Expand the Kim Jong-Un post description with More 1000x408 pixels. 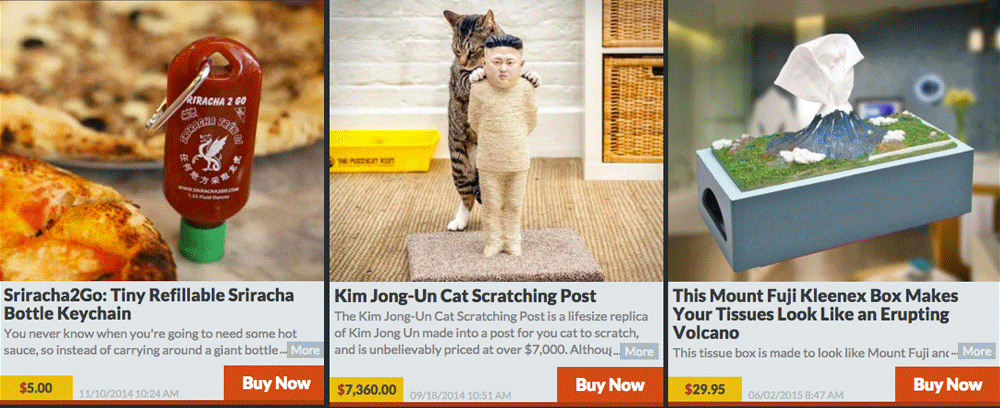639,351
